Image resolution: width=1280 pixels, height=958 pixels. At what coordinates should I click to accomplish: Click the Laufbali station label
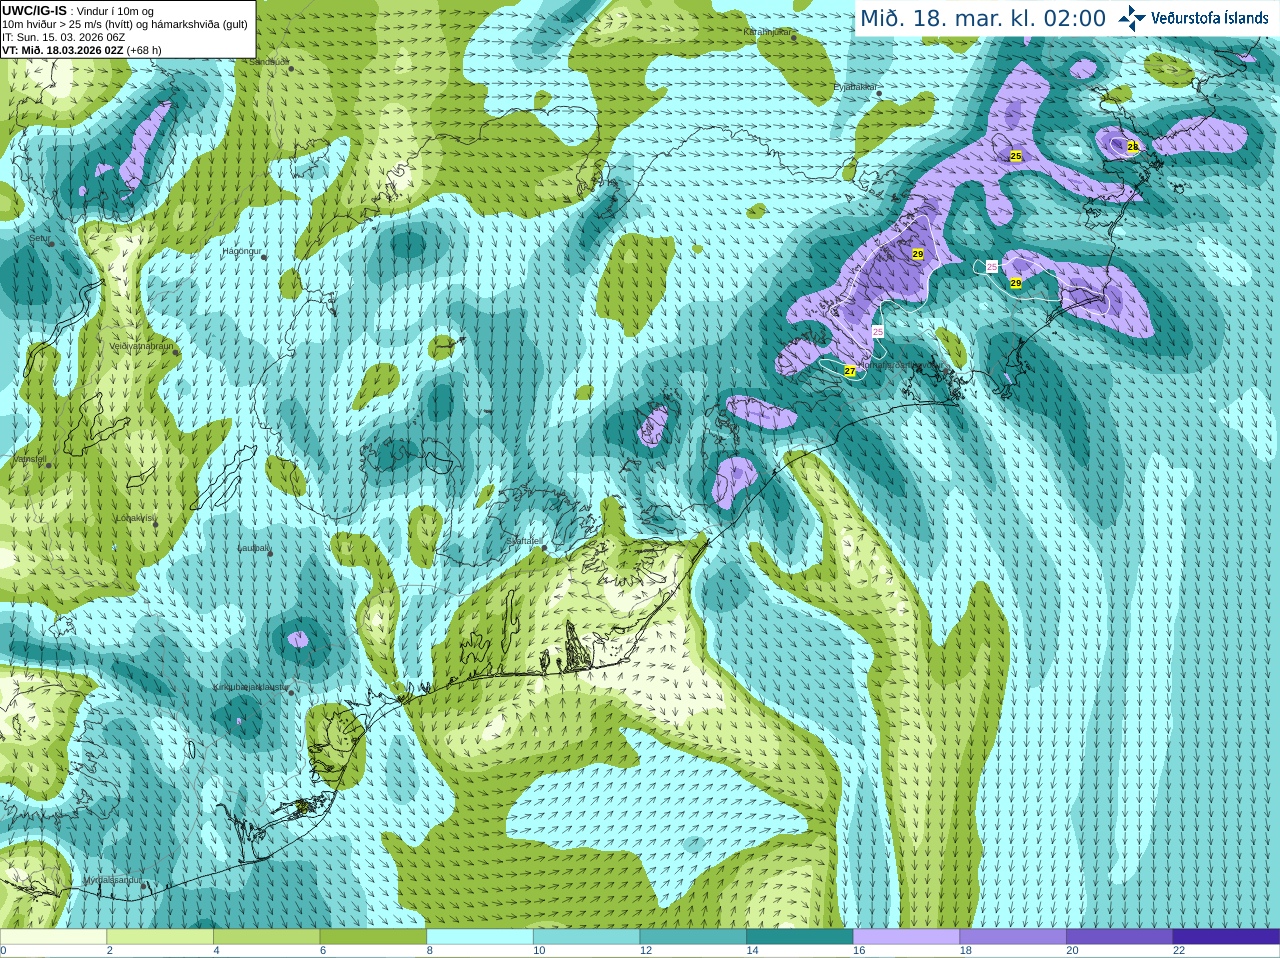(x=253, y=548)
